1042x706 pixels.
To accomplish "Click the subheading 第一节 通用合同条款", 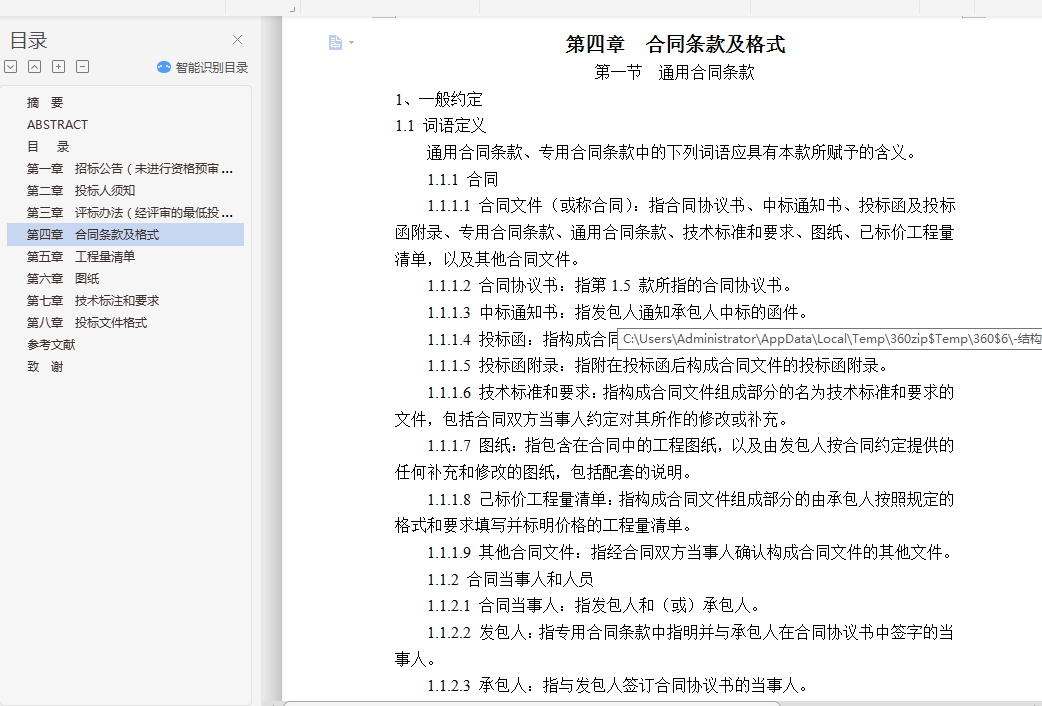I will [x=674, y=72].
